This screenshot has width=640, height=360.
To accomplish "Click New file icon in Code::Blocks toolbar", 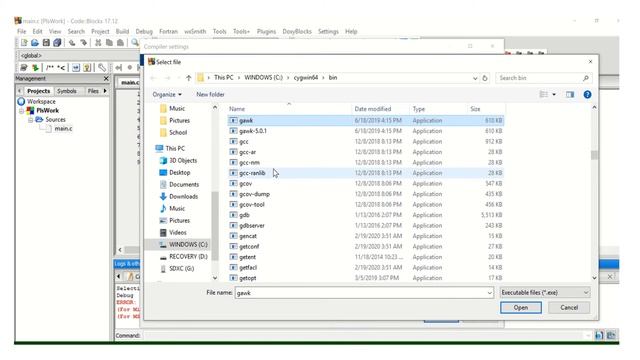I will (24, 42).
